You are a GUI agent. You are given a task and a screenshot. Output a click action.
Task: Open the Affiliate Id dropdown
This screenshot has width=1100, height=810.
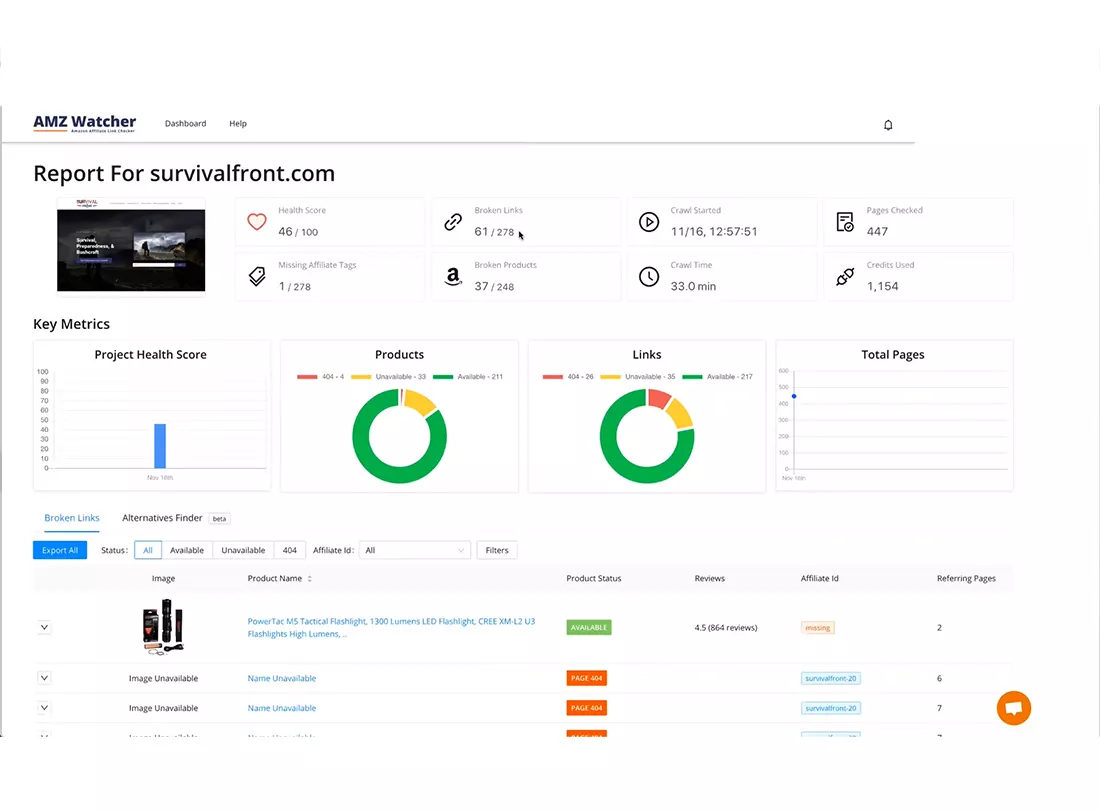415,551
